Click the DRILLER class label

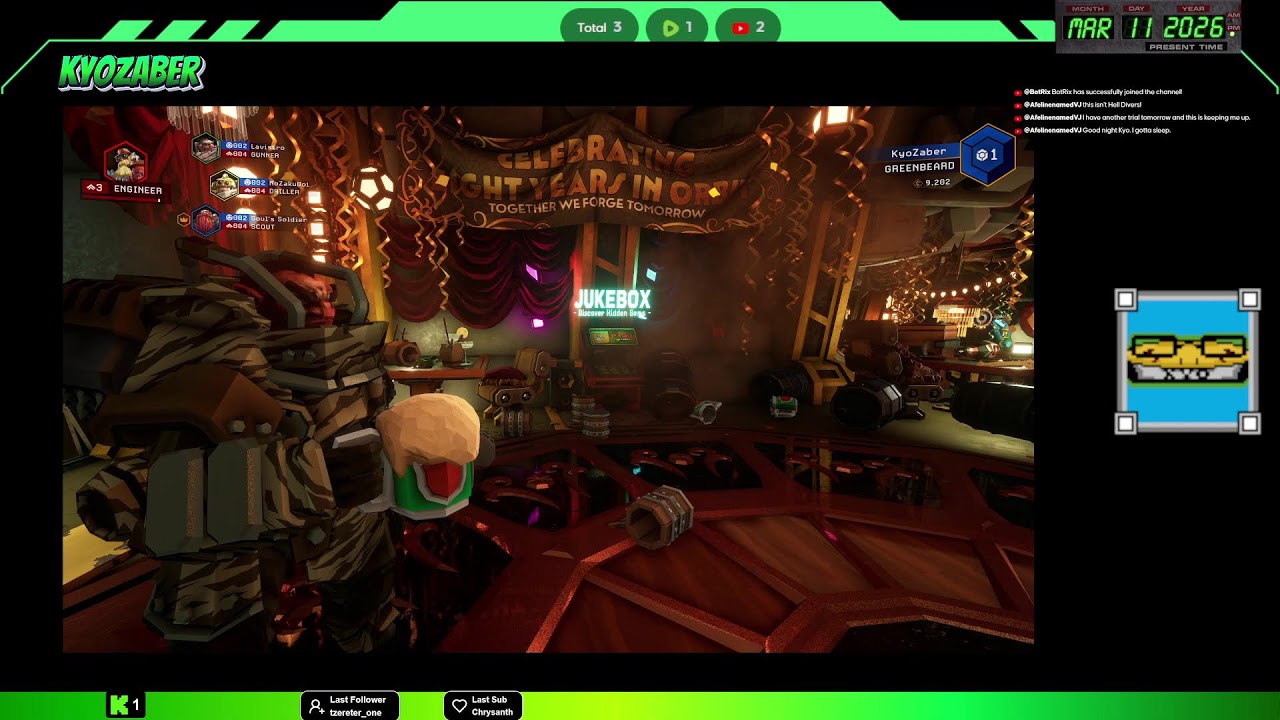click(x=285, y=191)
